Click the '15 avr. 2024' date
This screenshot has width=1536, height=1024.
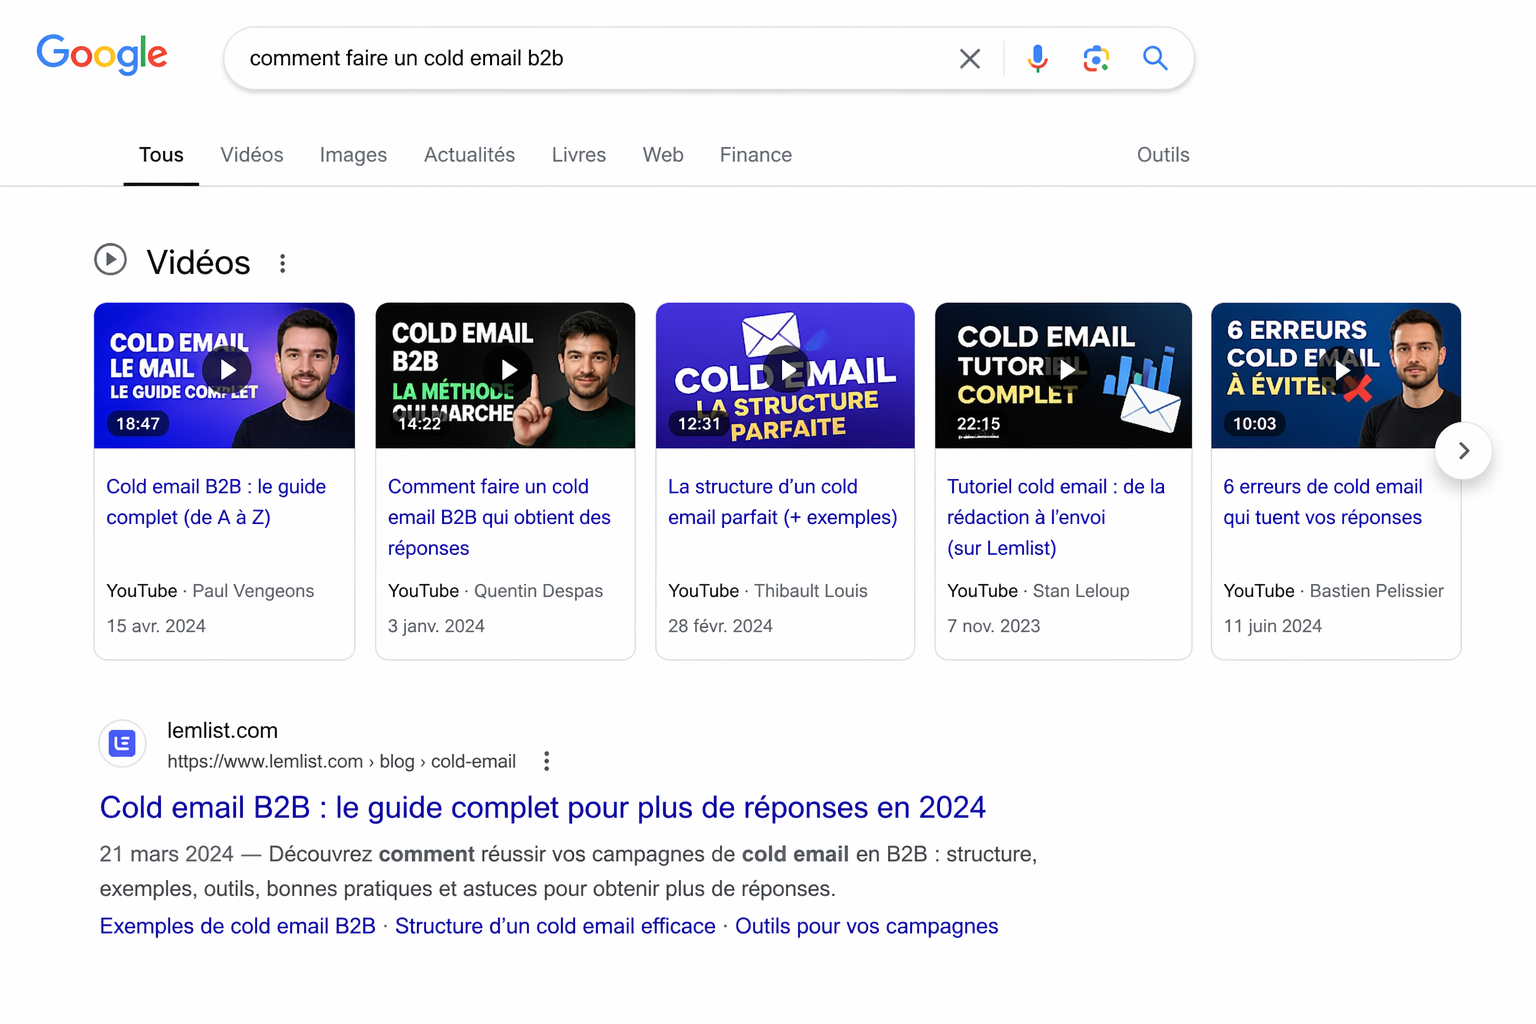pos(156,626)
